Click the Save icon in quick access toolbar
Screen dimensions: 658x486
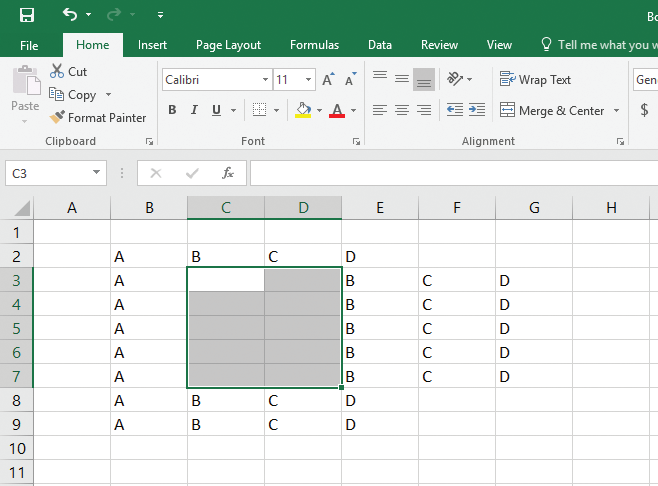coord(27,15)
